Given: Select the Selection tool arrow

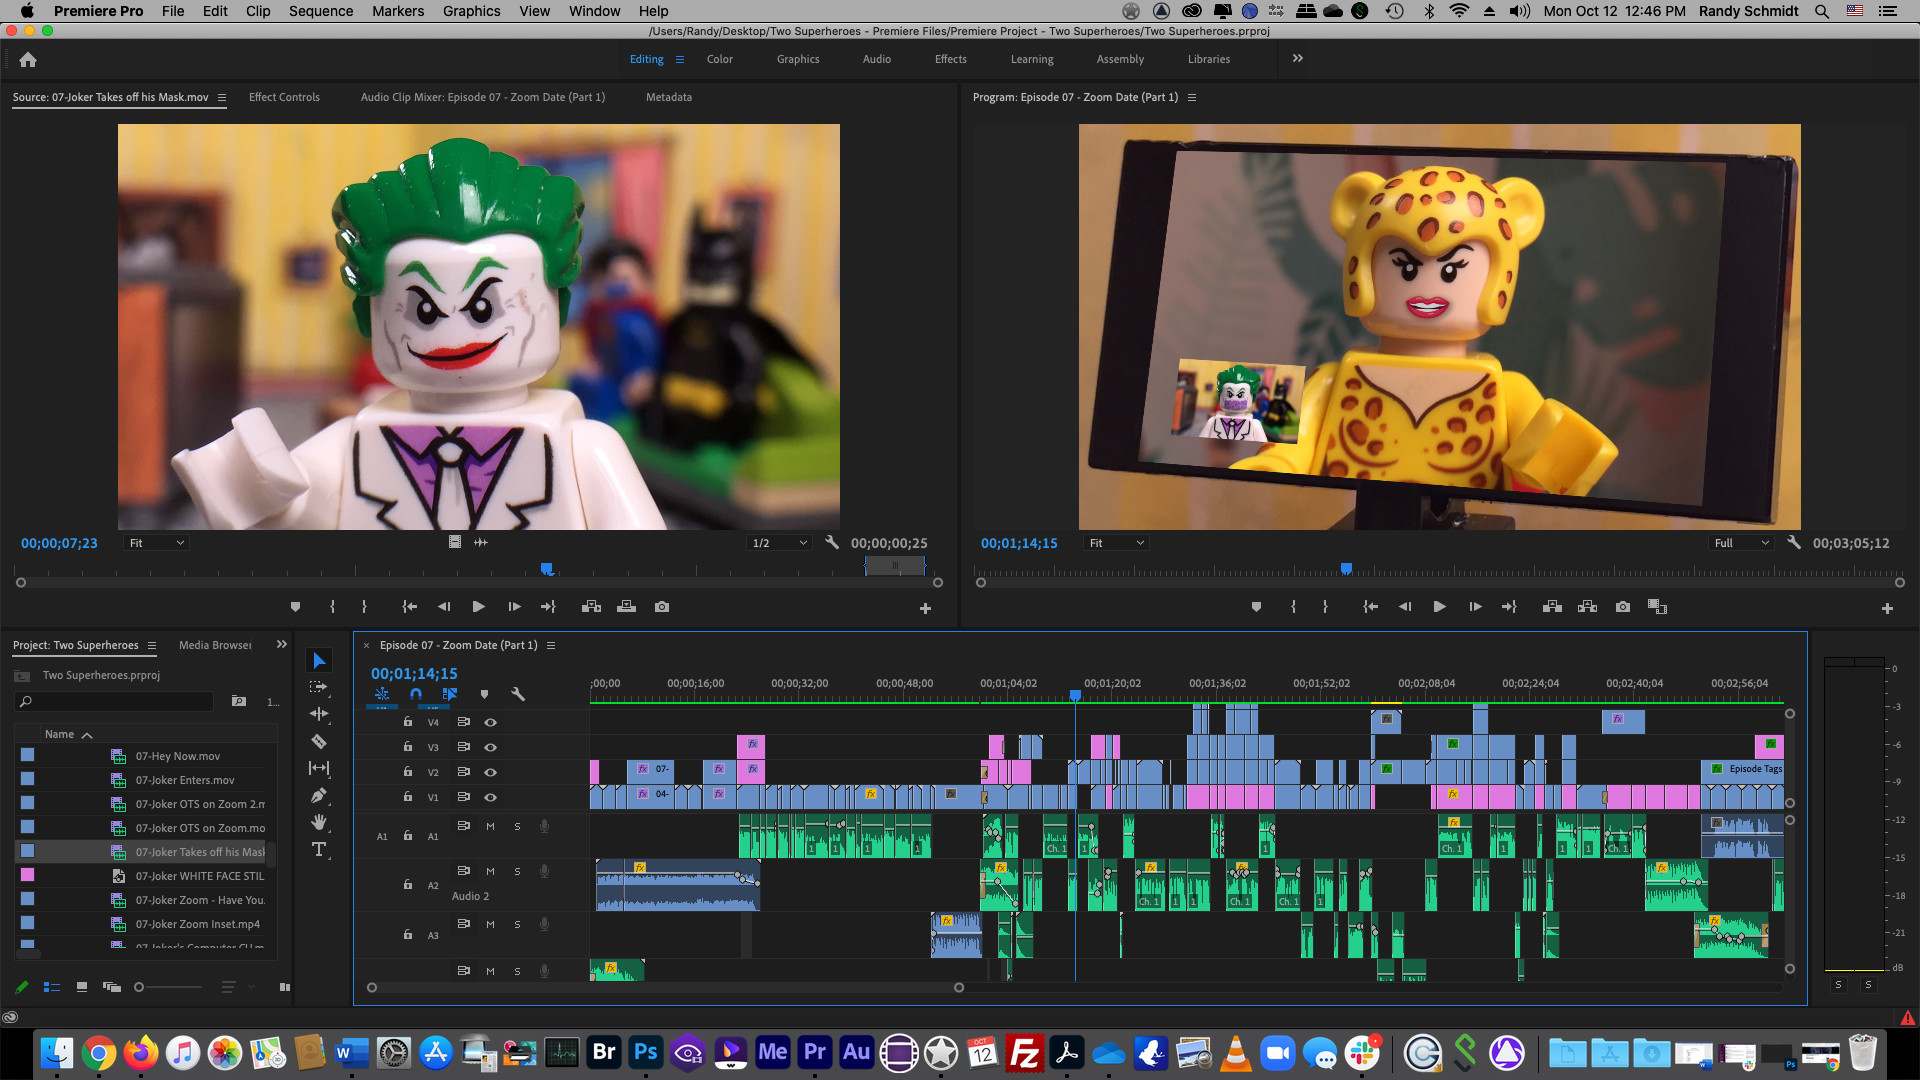Looking at the screenshot, I should [x=319, y=660].
